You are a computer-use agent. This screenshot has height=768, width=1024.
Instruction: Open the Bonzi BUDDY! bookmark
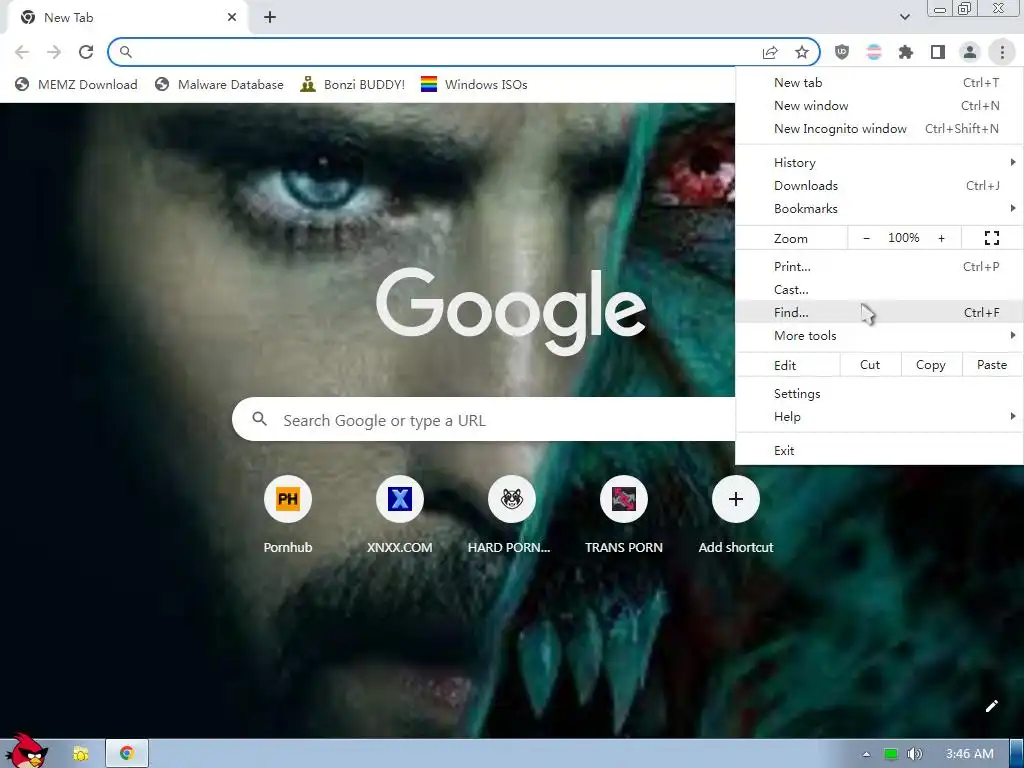click(x=353, y=84)
